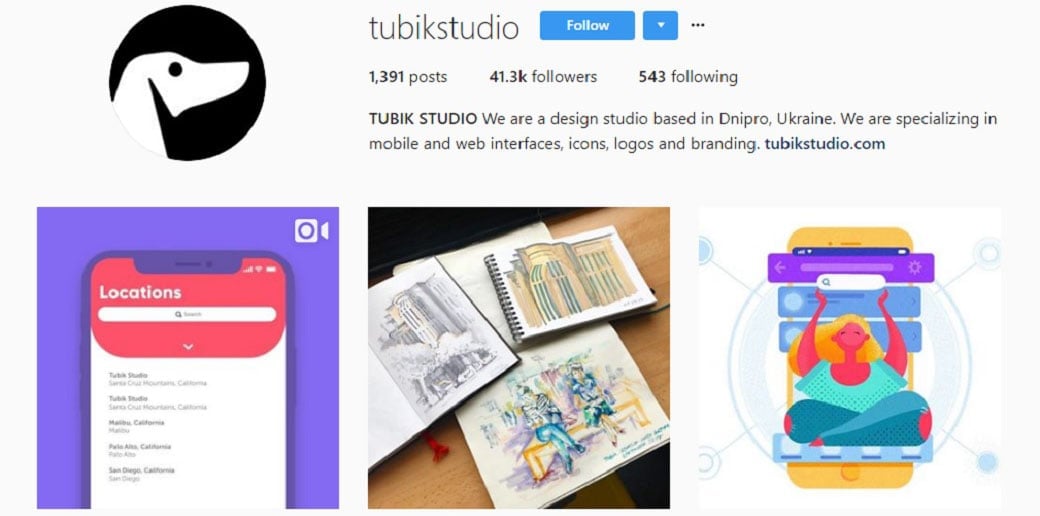The height and width of the screenshot is (516, 1040).
Task: Click the 1,391 posts count
Action: pyautogui.click(x=408, y=77)
